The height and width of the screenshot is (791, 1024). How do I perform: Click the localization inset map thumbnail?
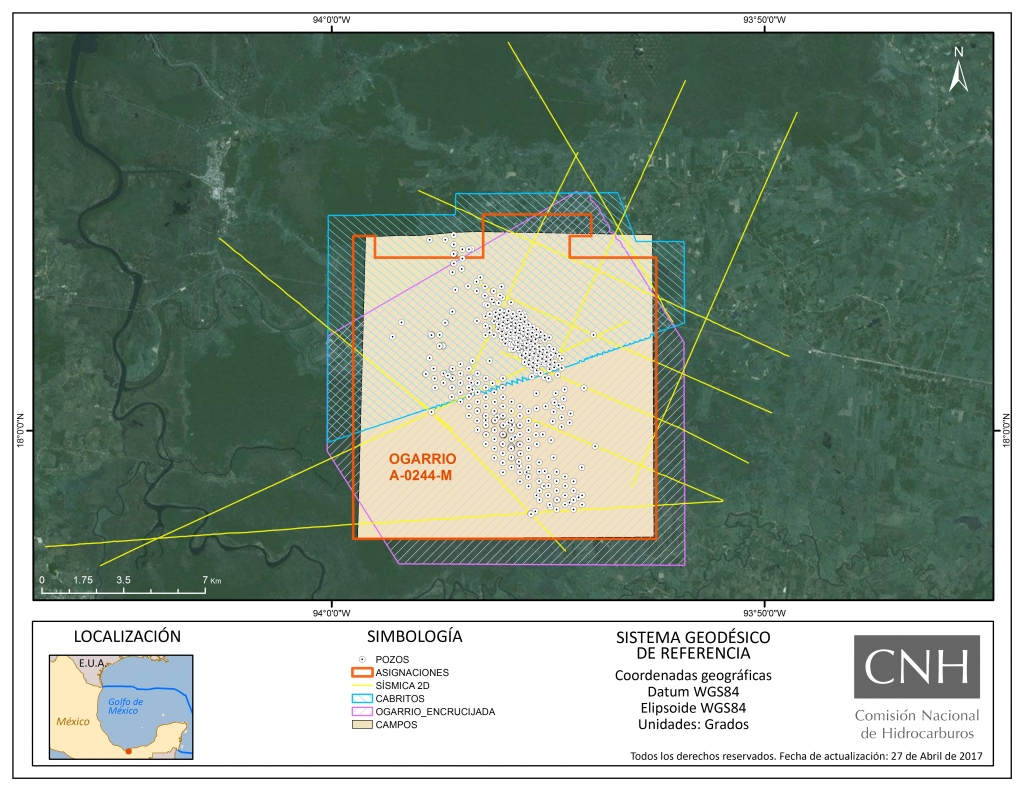pos(122,706)
